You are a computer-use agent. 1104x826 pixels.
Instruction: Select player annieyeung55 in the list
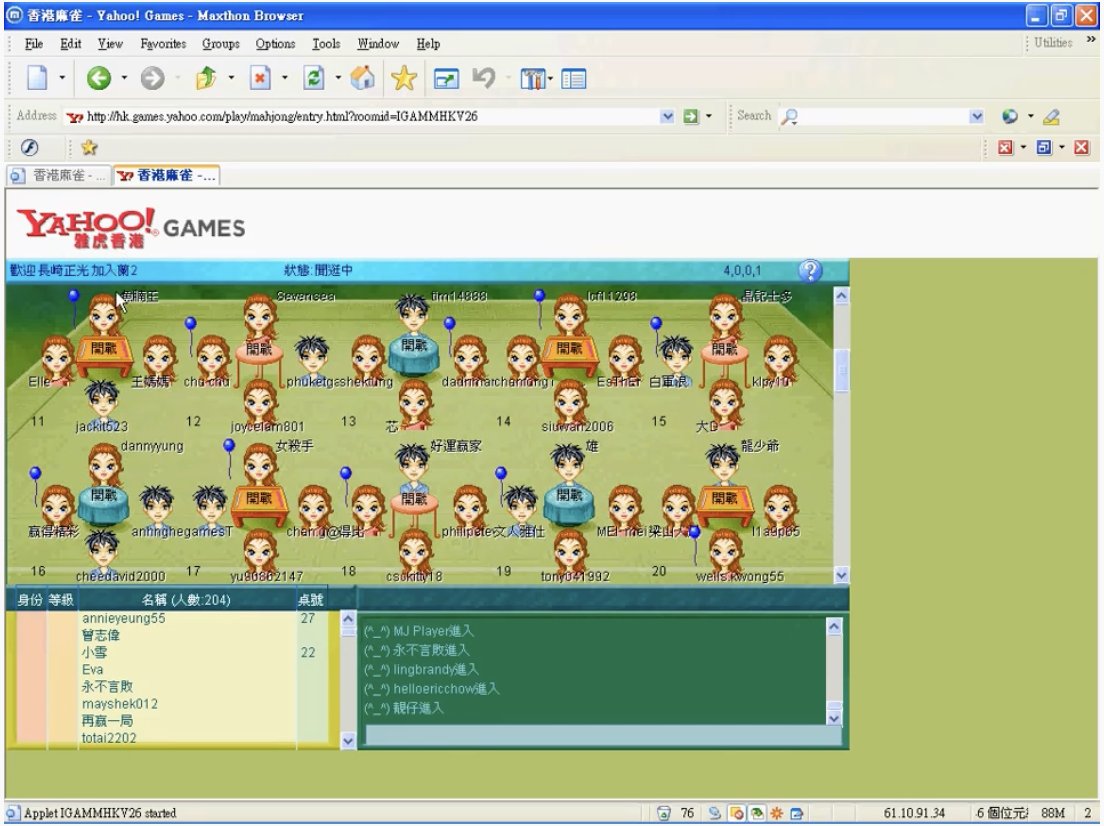click(123, 618)
